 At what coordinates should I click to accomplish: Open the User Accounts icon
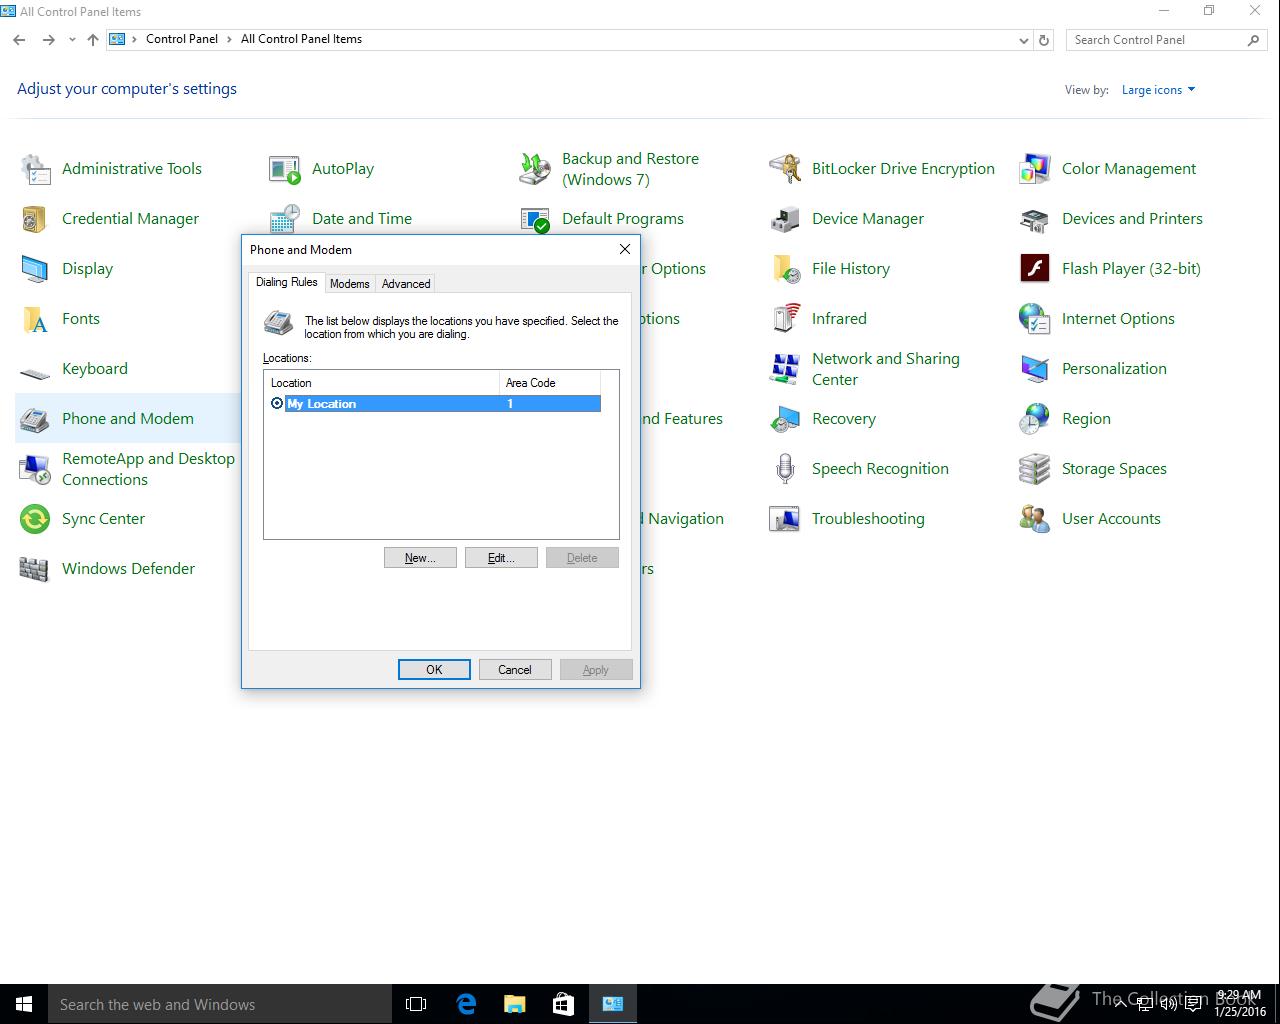[x=1035, y=519]
